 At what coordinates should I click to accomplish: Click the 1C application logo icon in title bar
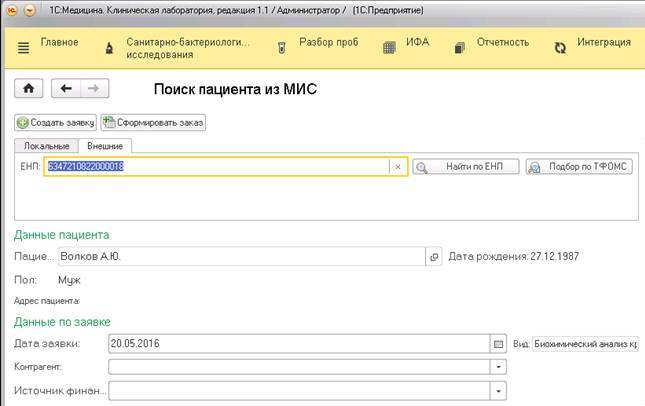[10, 9]
